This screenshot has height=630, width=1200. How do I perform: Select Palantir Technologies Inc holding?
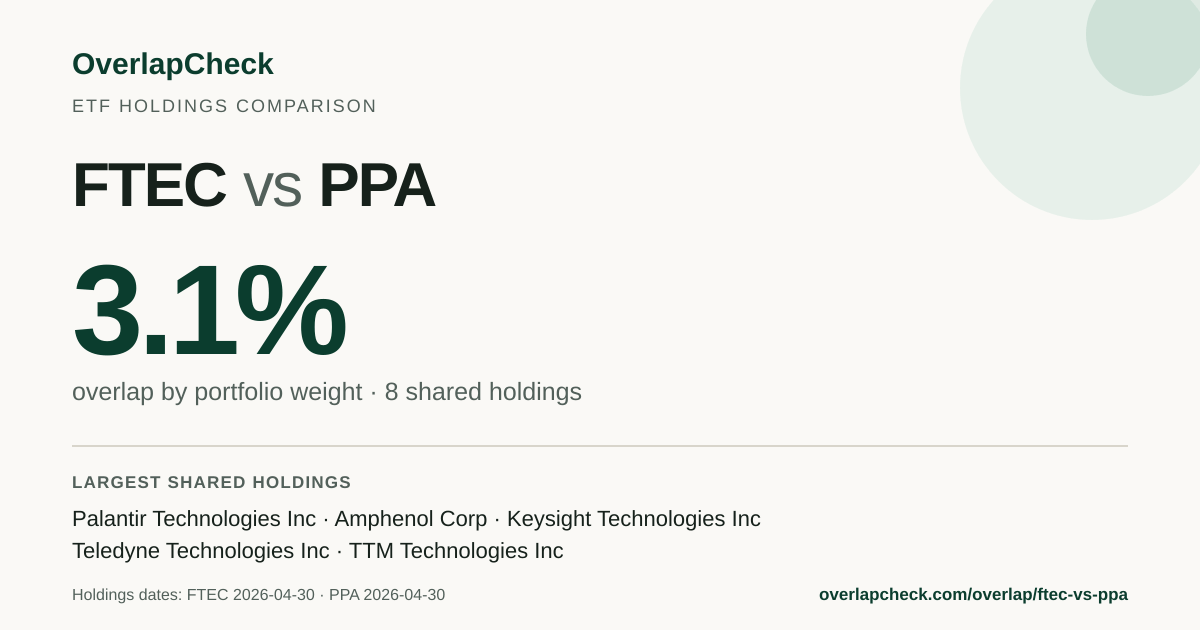[x=194, y=519]
